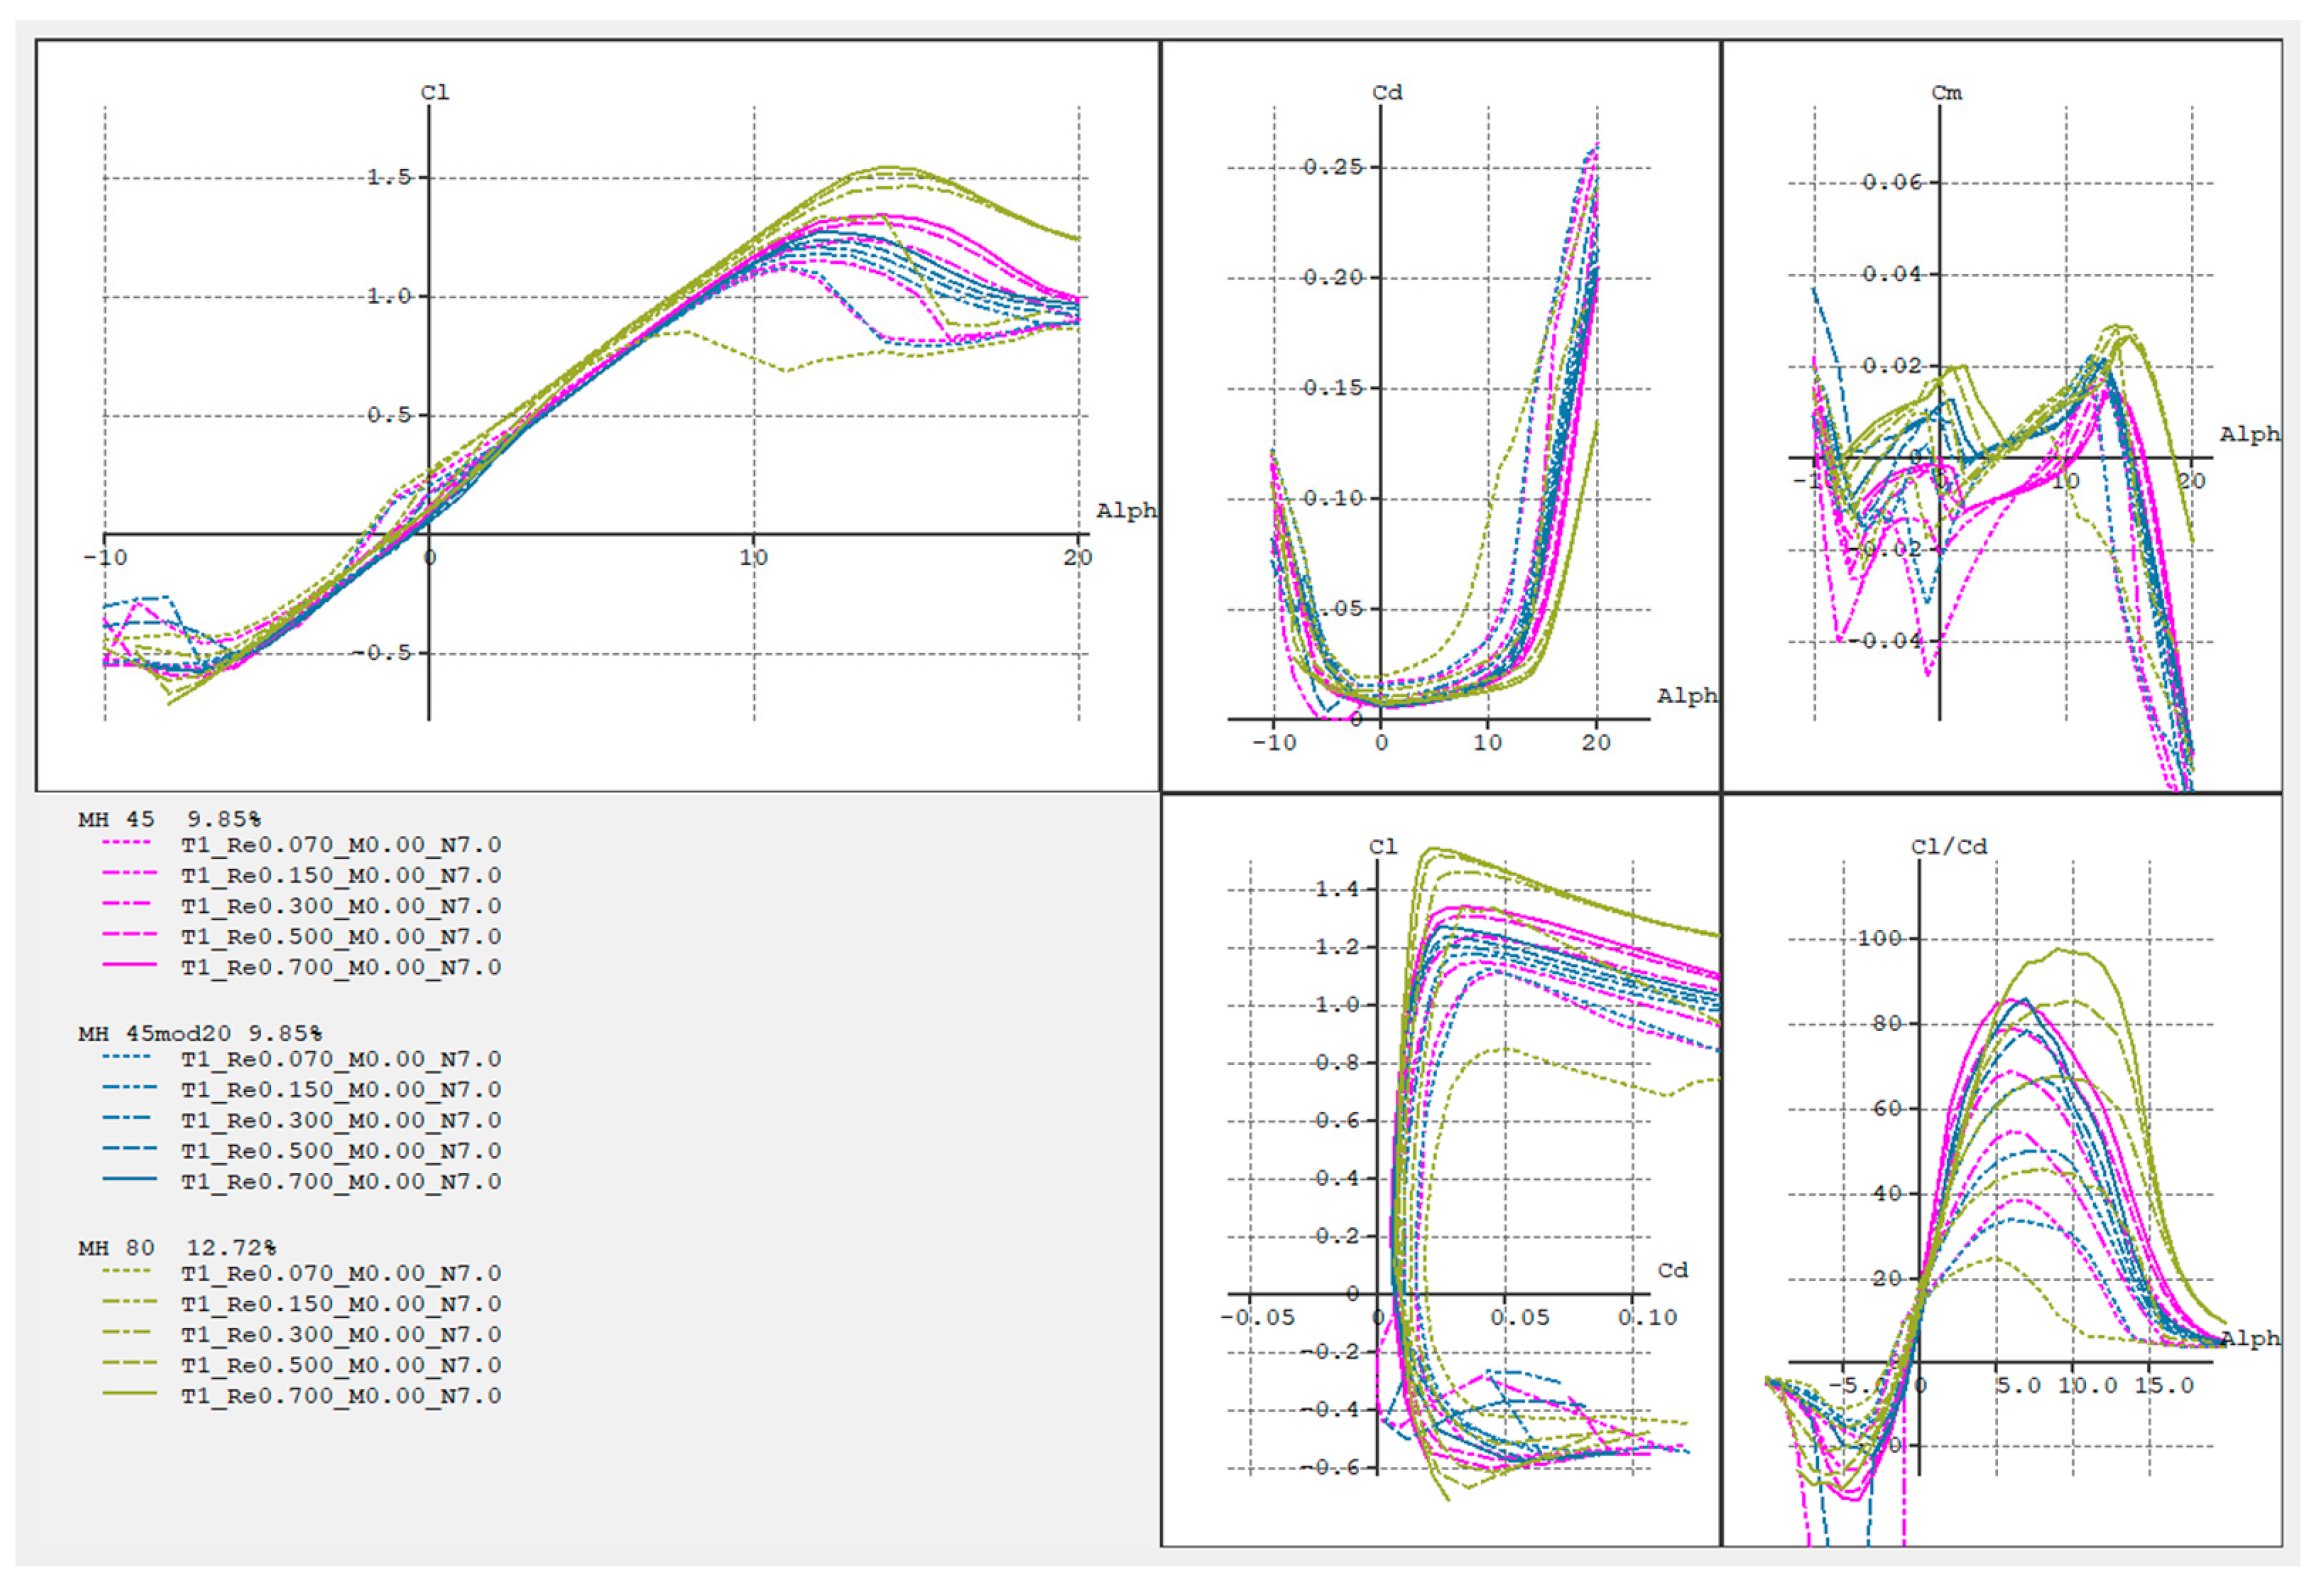Select the "MH 45 9.85%" legend heading
This screenshot has width=2313, height=1582.
[169, 819]
